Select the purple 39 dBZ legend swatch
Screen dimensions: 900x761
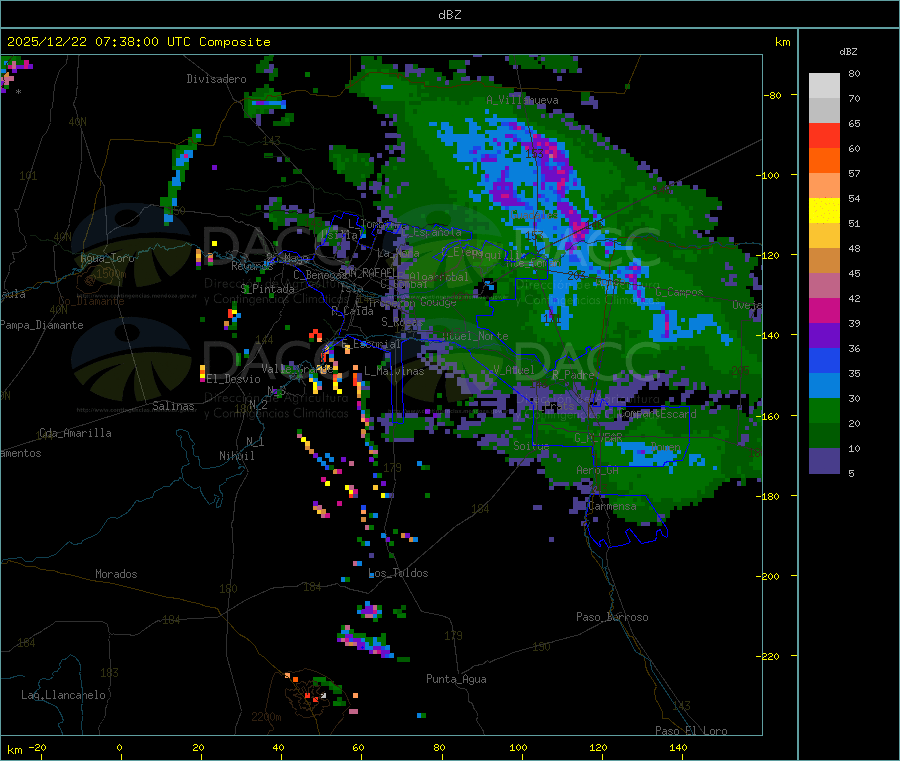coord(824,336)
